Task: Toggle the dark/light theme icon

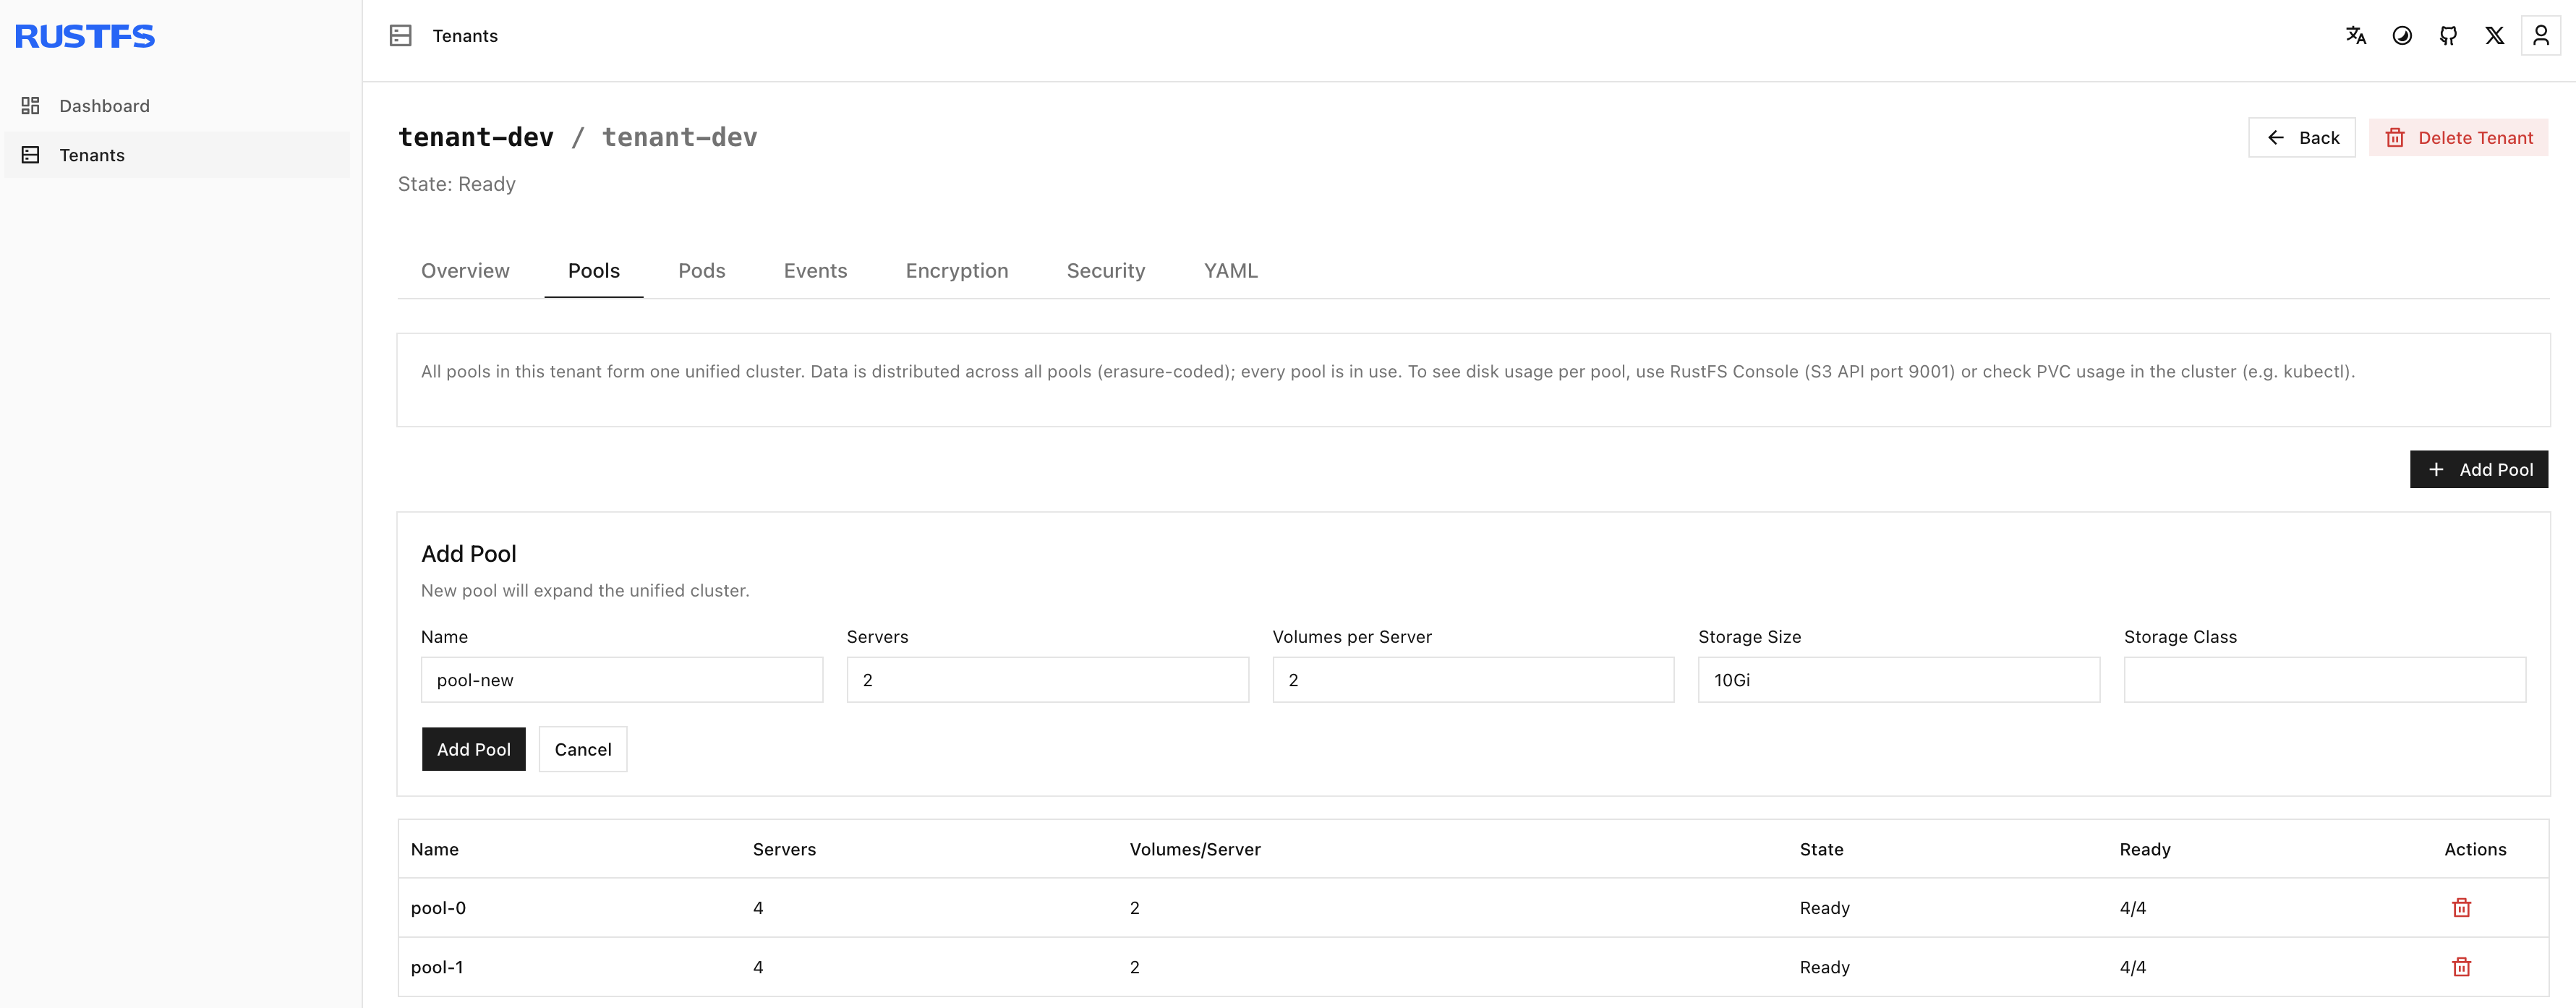Action: pos(2402,36)
